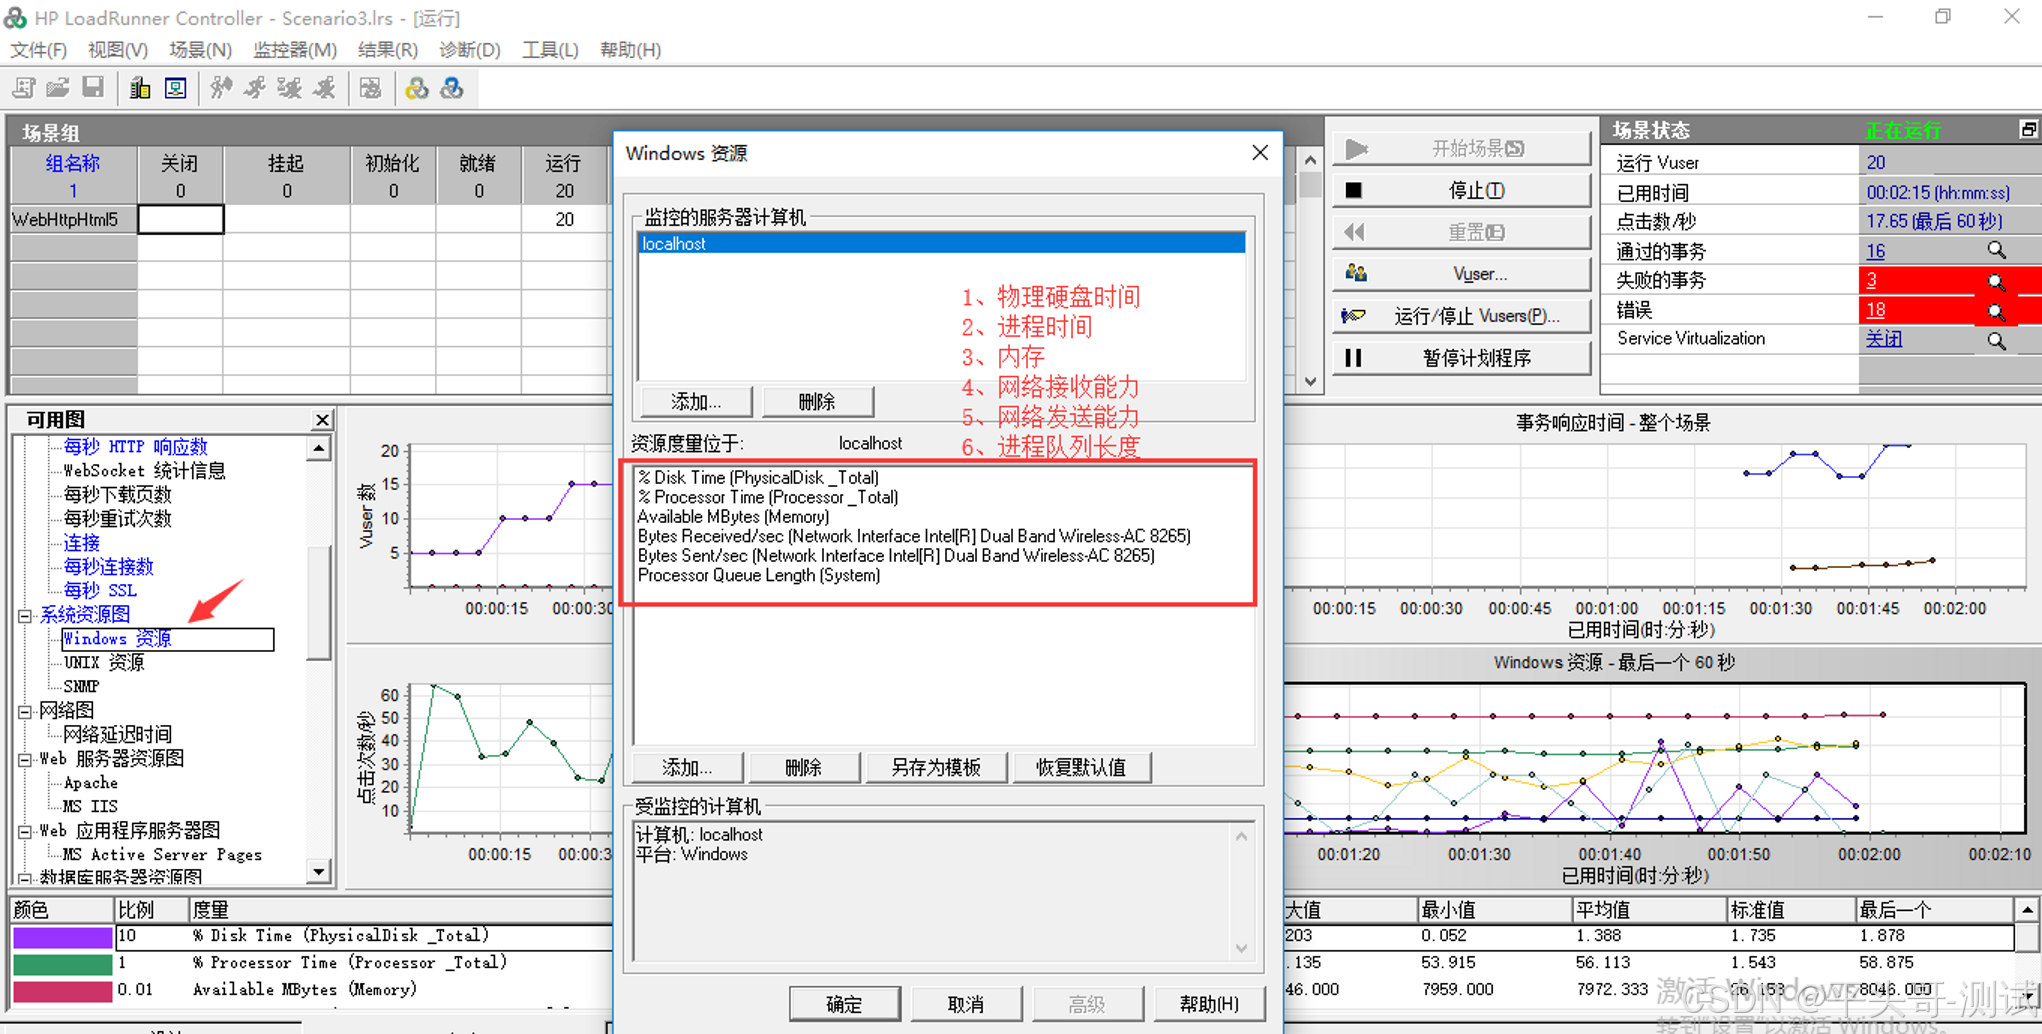Click magnifier icon beside 错误 row
The width and height of the screenshot is (2042, 1034).
(1996, 311)
